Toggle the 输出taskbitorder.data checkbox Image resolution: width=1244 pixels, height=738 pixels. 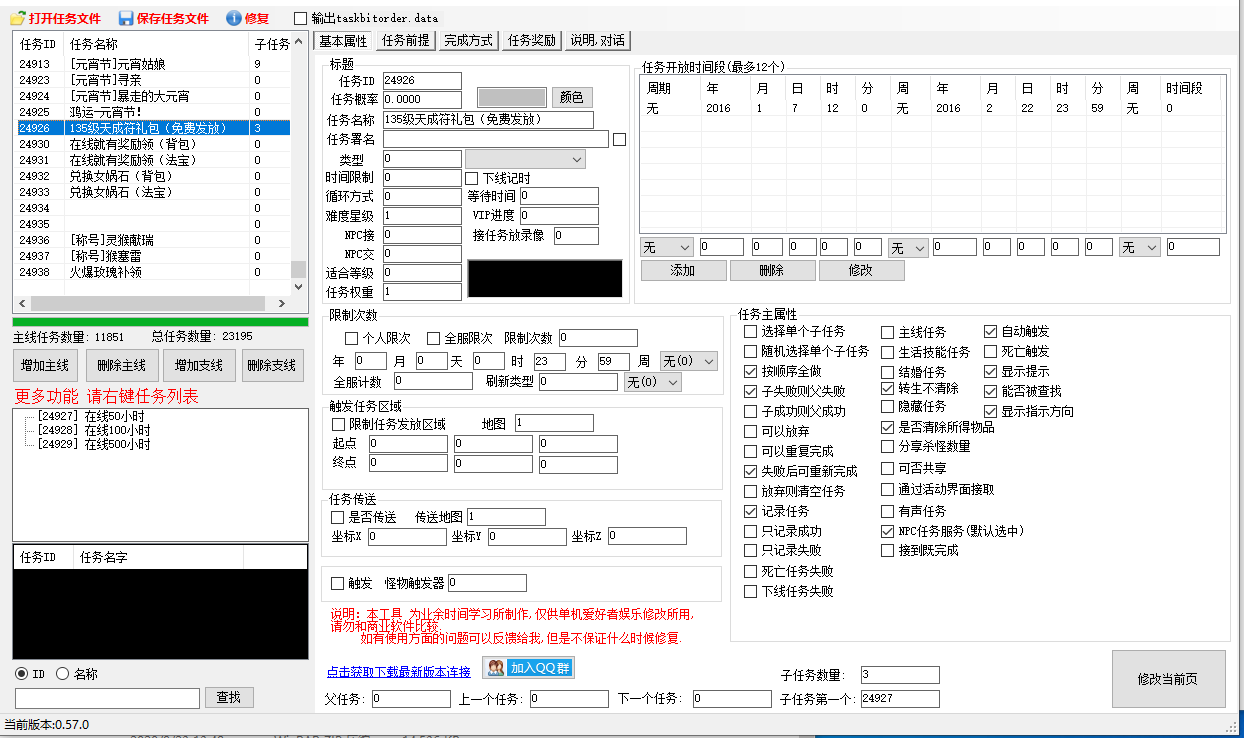(301, 18)
